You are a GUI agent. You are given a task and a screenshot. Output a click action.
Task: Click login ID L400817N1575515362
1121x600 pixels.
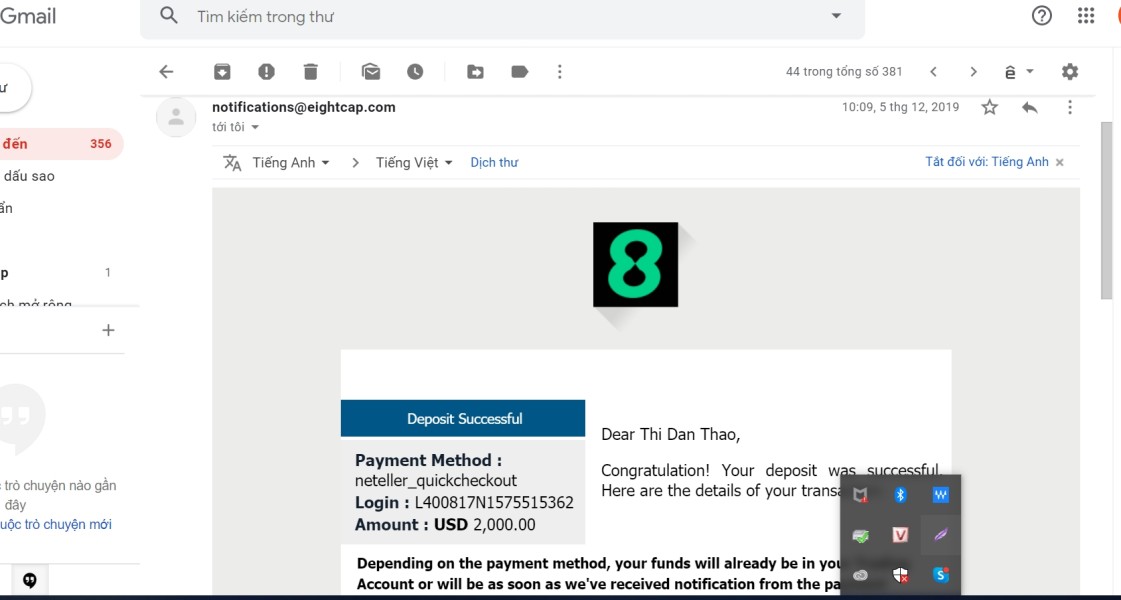pos(494,503)
